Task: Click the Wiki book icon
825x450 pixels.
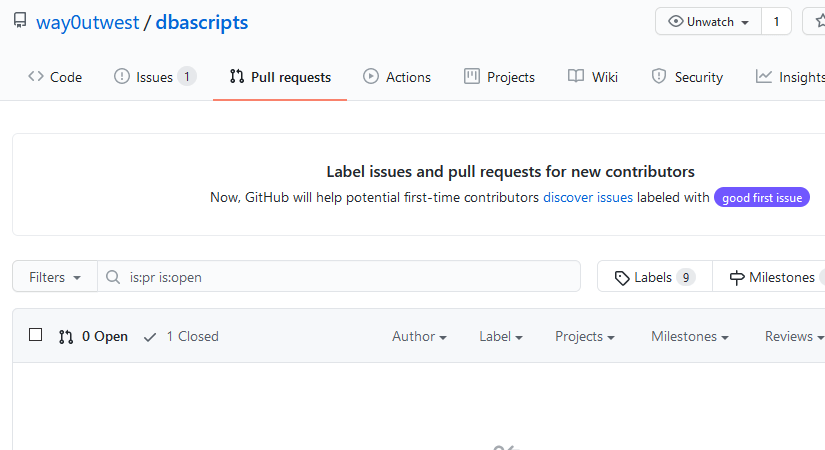Action: [x=576, y=77]
